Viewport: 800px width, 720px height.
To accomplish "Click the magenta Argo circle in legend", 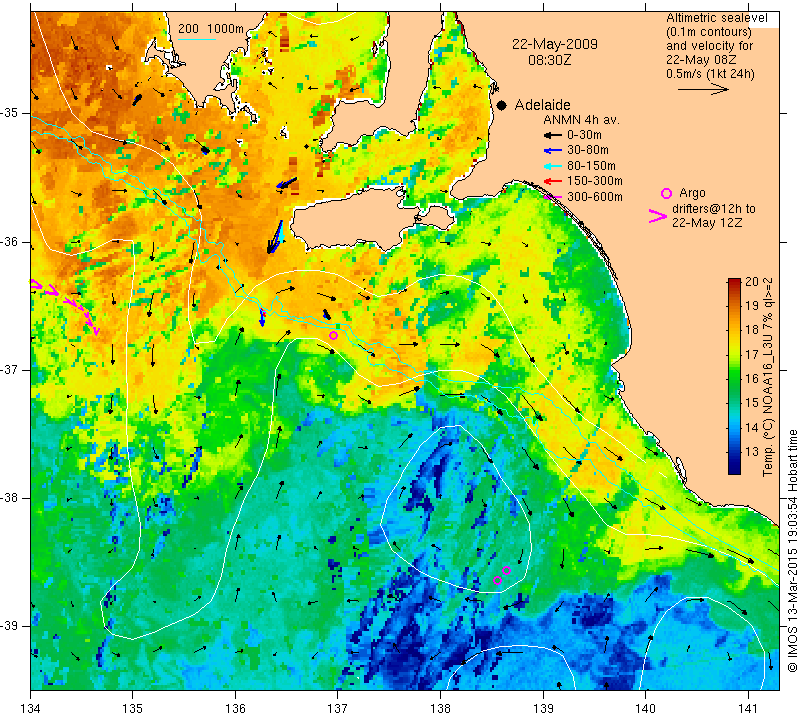I will [x=666, y=193].
